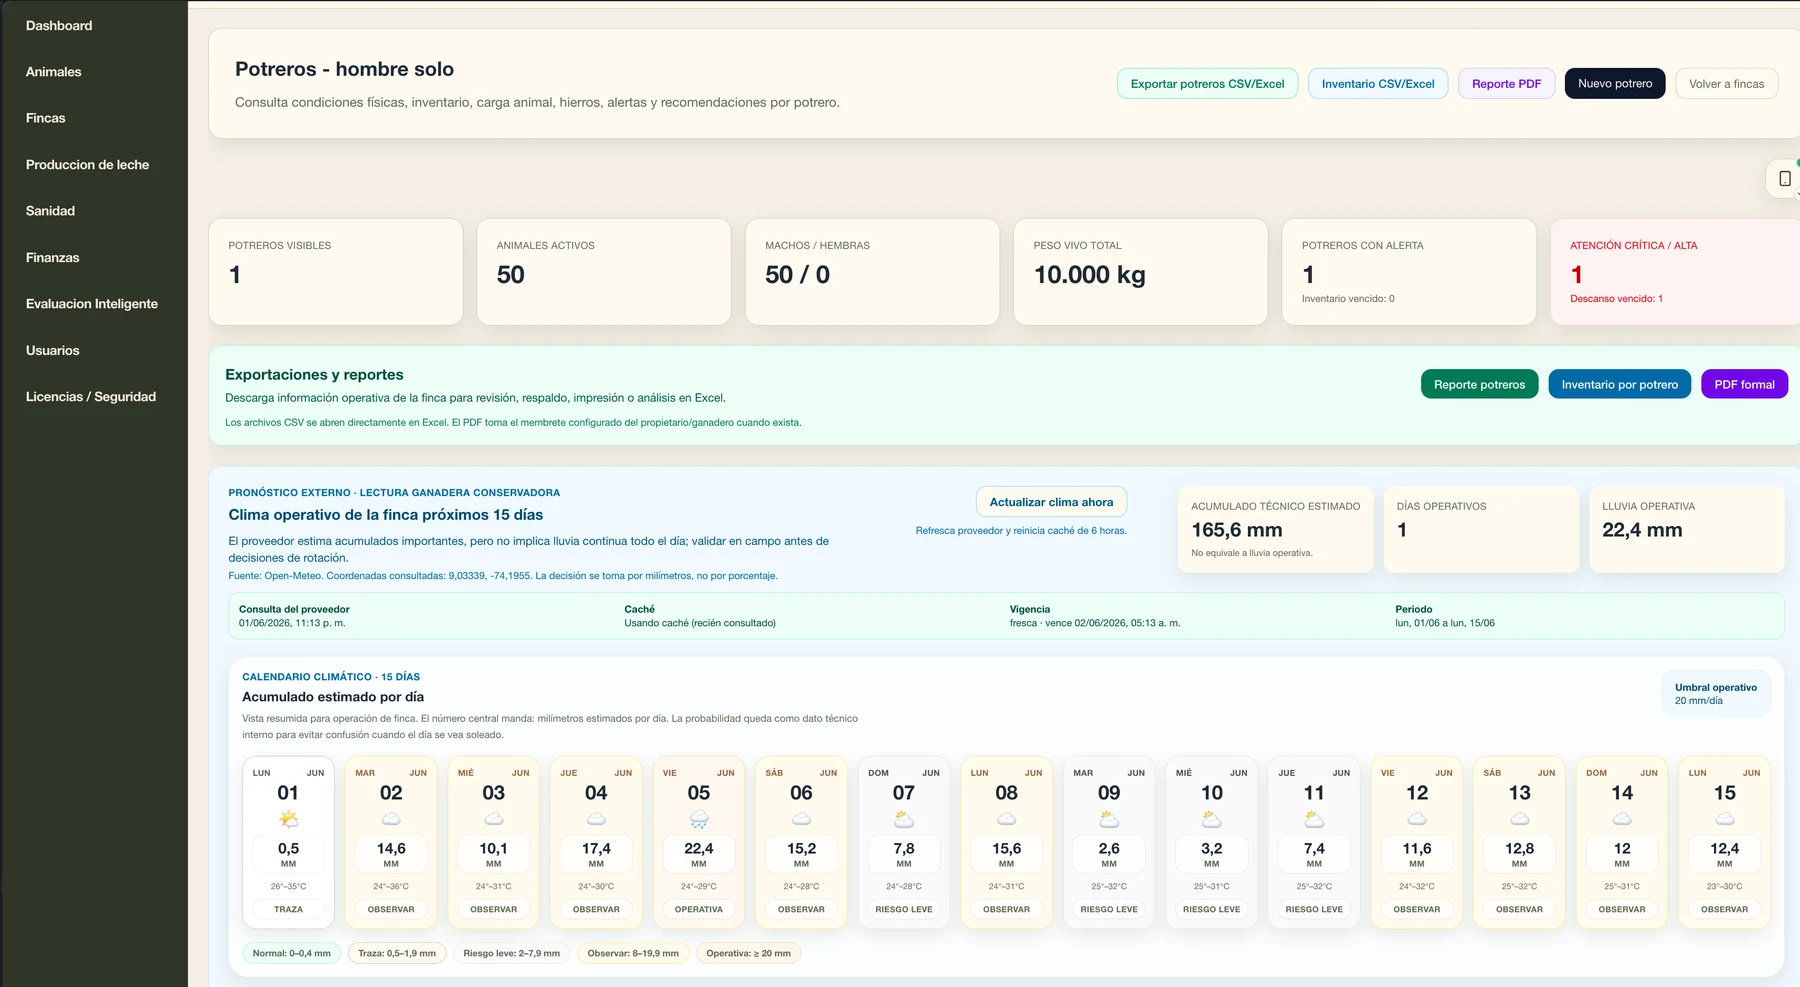Image resolution: width=1800 pixels, height=987 pixels.
Task: Click the Nuevo potrero button
Action: [1615, 84]
